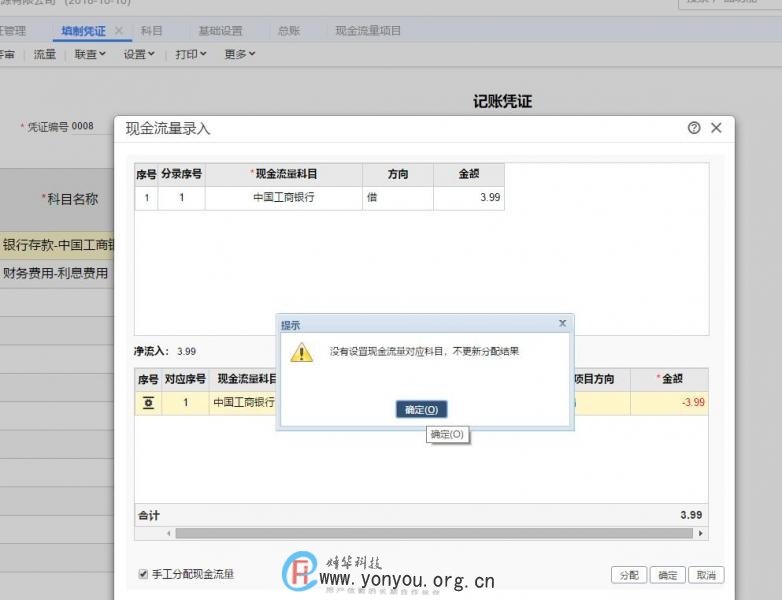Switch to the 填制凭证 tab

point(83,31)
